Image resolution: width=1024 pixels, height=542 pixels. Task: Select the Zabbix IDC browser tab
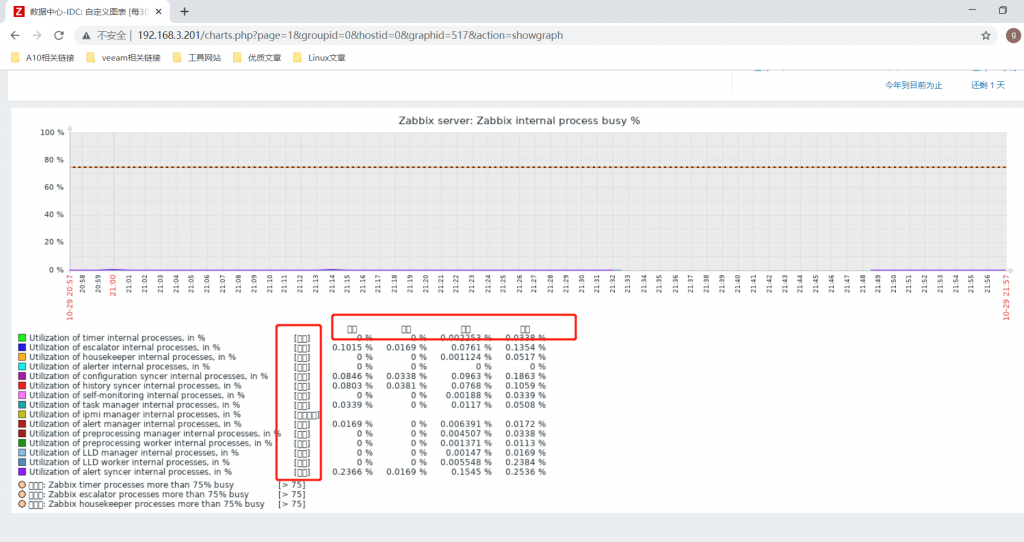[88, 11]
